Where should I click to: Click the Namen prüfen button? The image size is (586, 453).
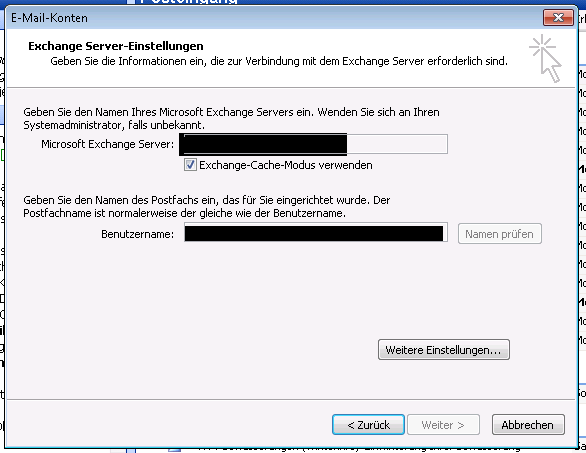click(x=500, y=234)
